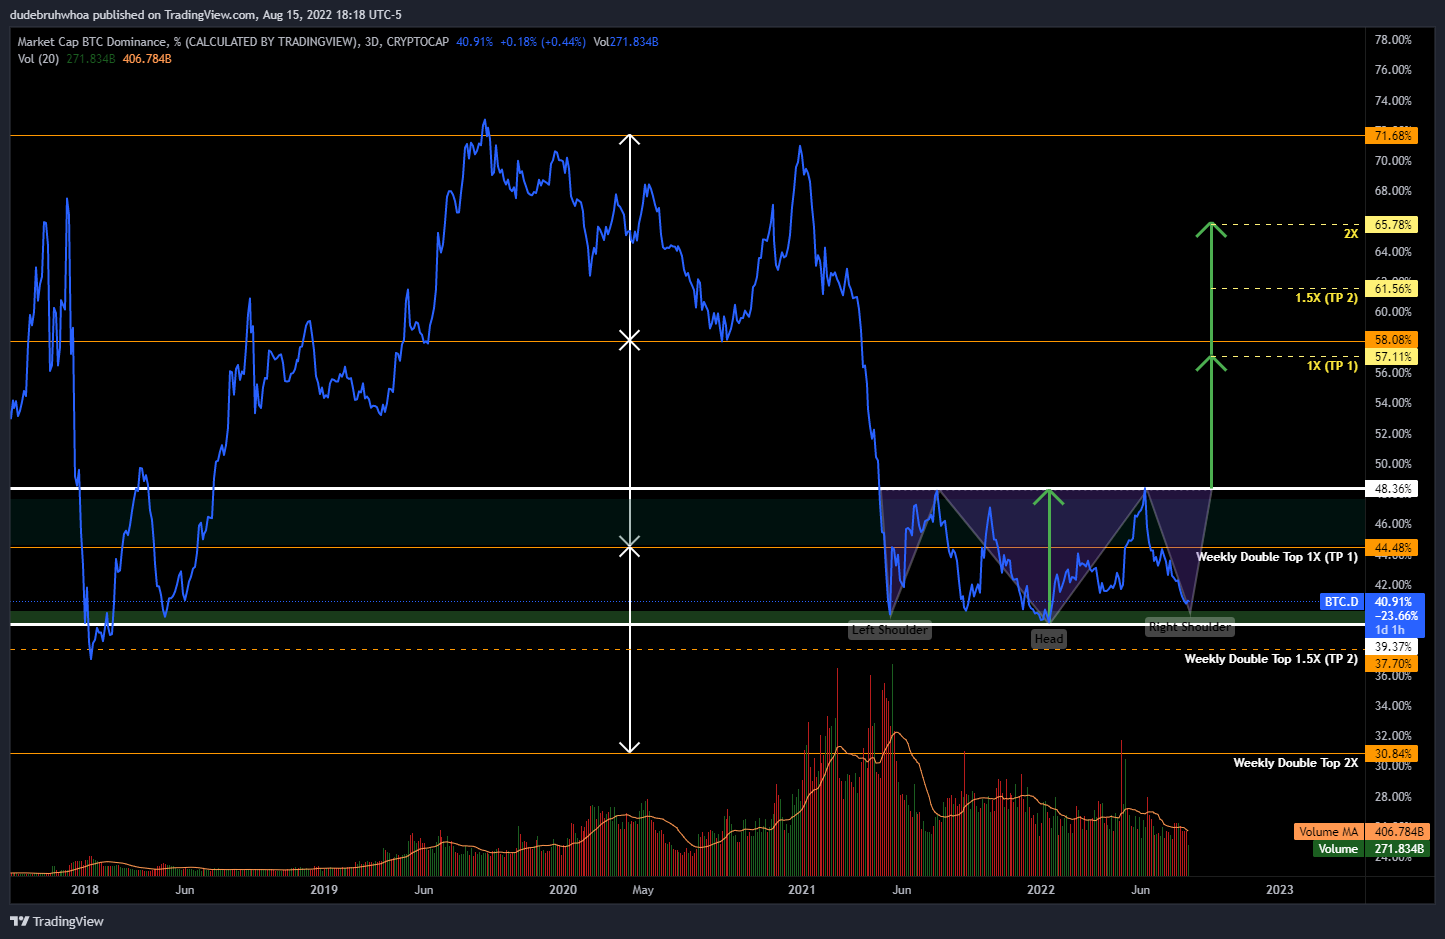Click 78.00% on the price scale

1393,40
